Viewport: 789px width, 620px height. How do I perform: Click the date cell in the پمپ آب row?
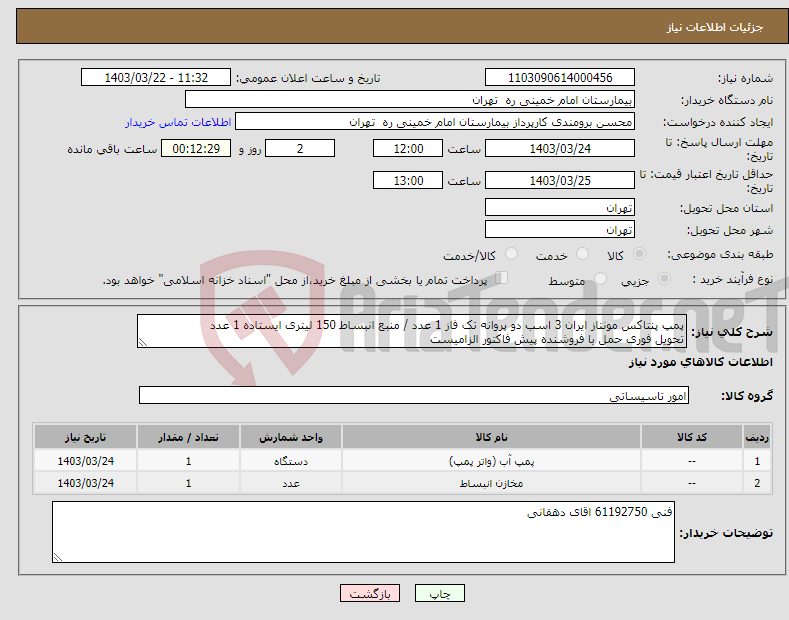[86, 461]
